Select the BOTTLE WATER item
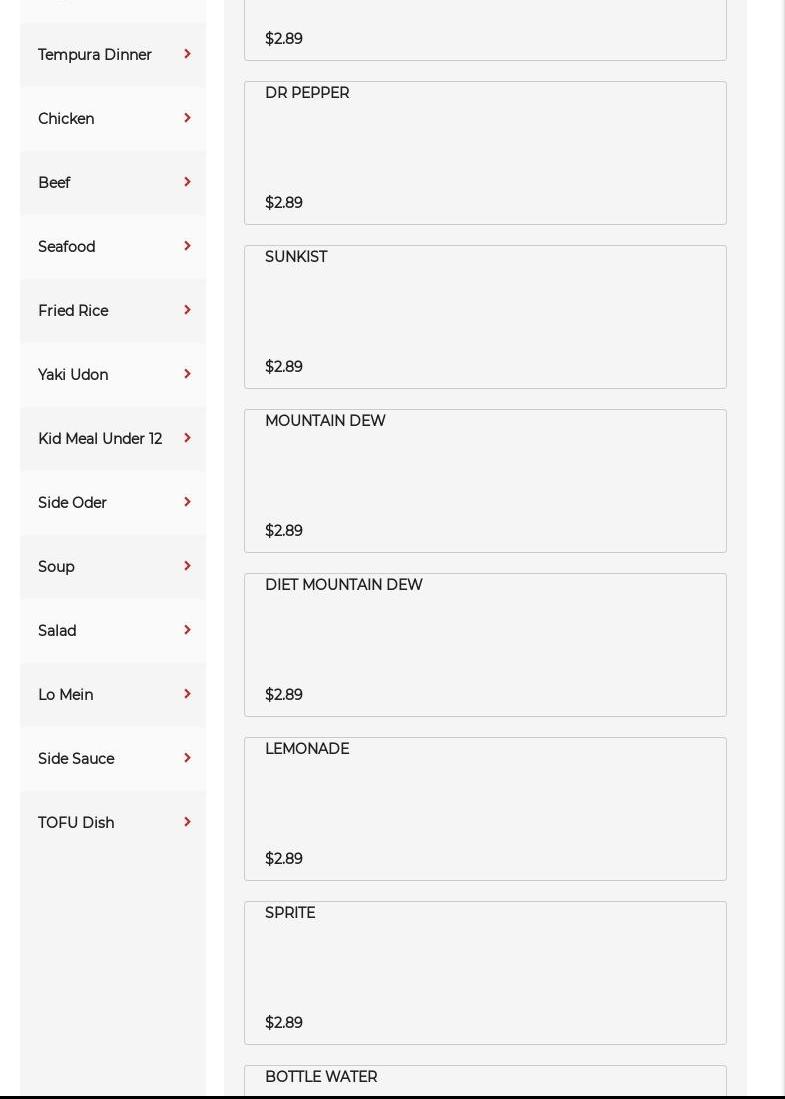 click(485, 1079)
